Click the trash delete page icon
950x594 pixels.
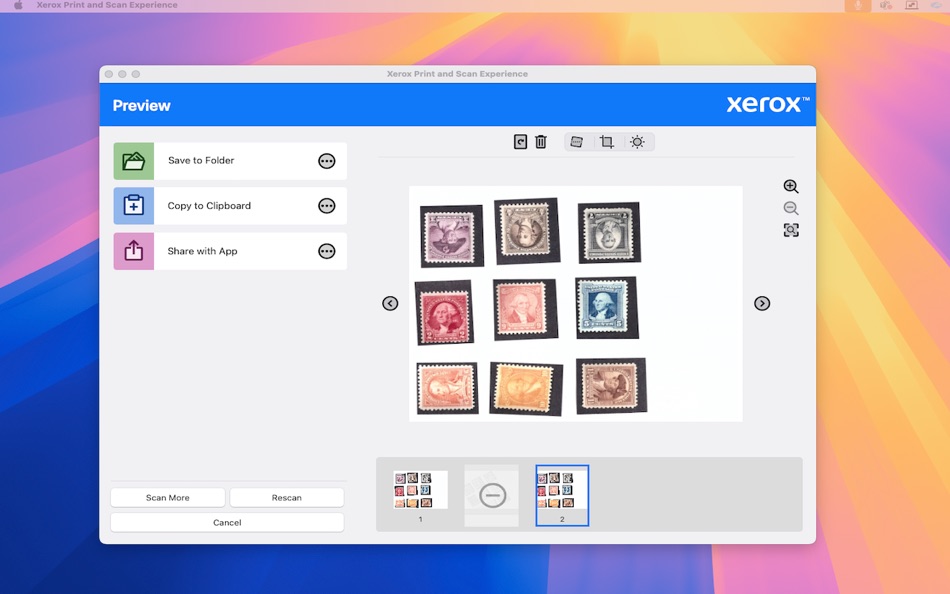point(540,142)
